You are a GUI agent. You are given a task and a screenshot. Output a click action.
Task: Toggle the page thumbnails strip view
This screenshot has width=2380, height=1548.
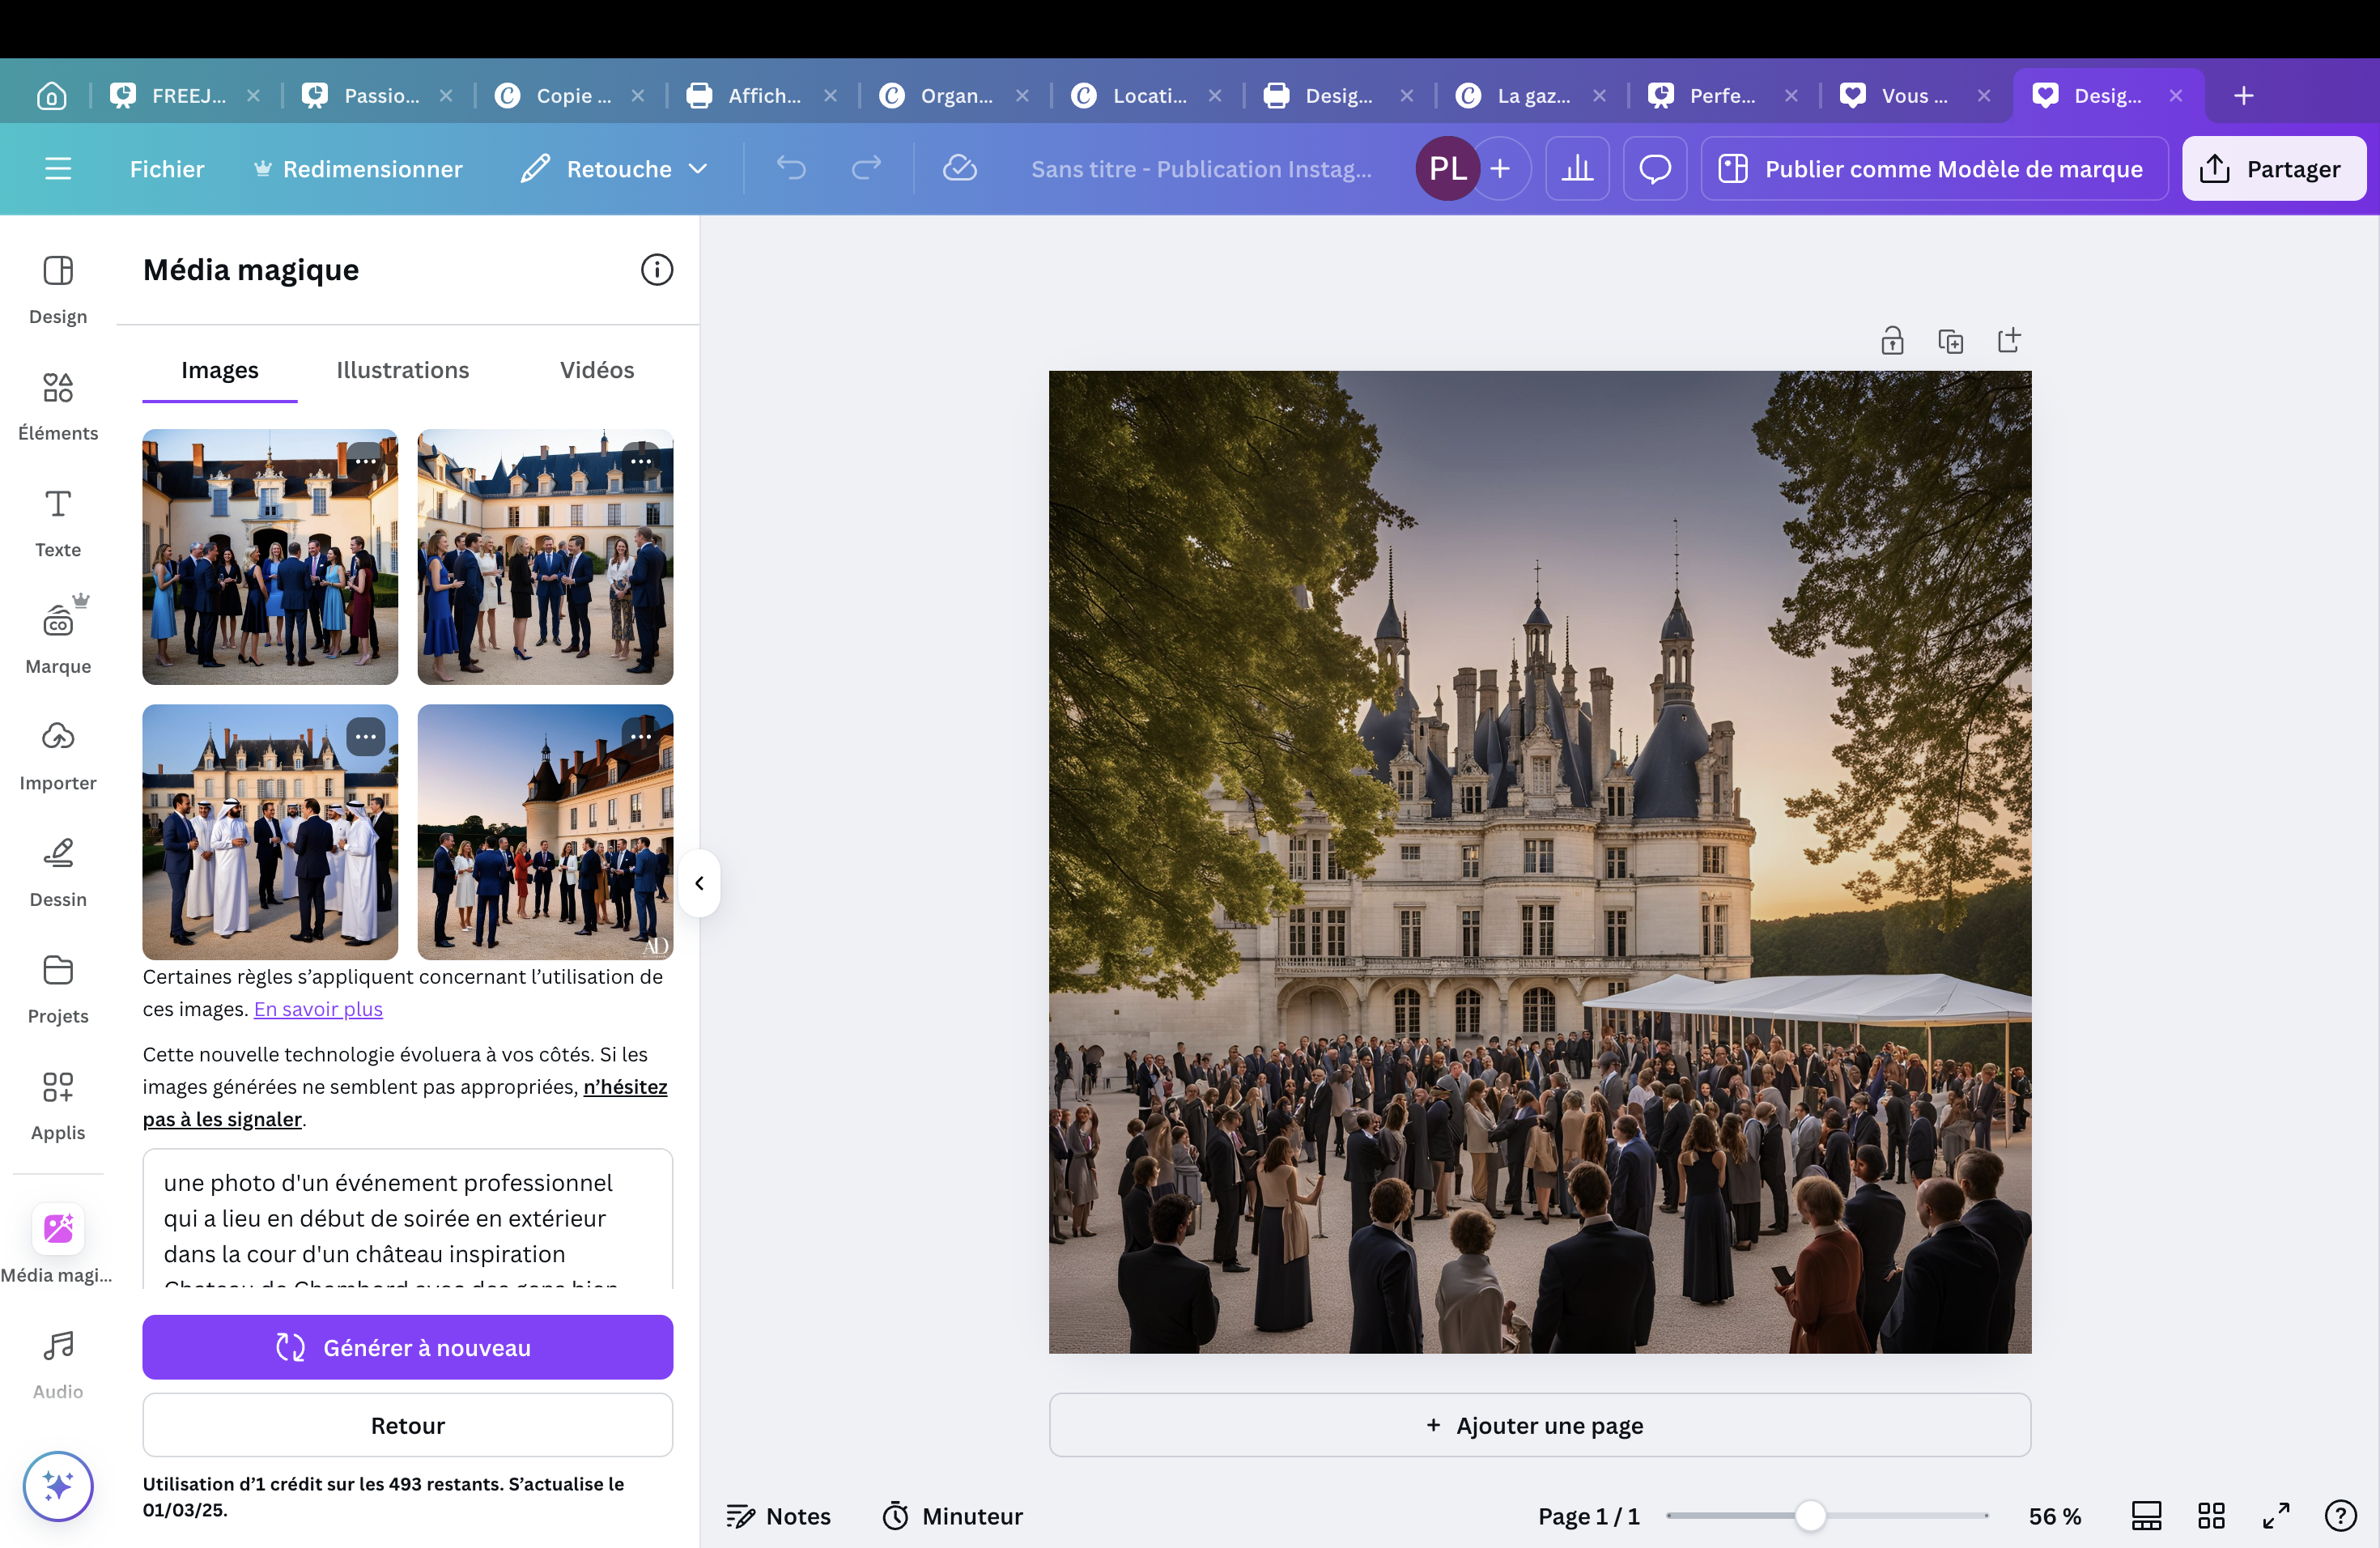tap(2146, 1516)
